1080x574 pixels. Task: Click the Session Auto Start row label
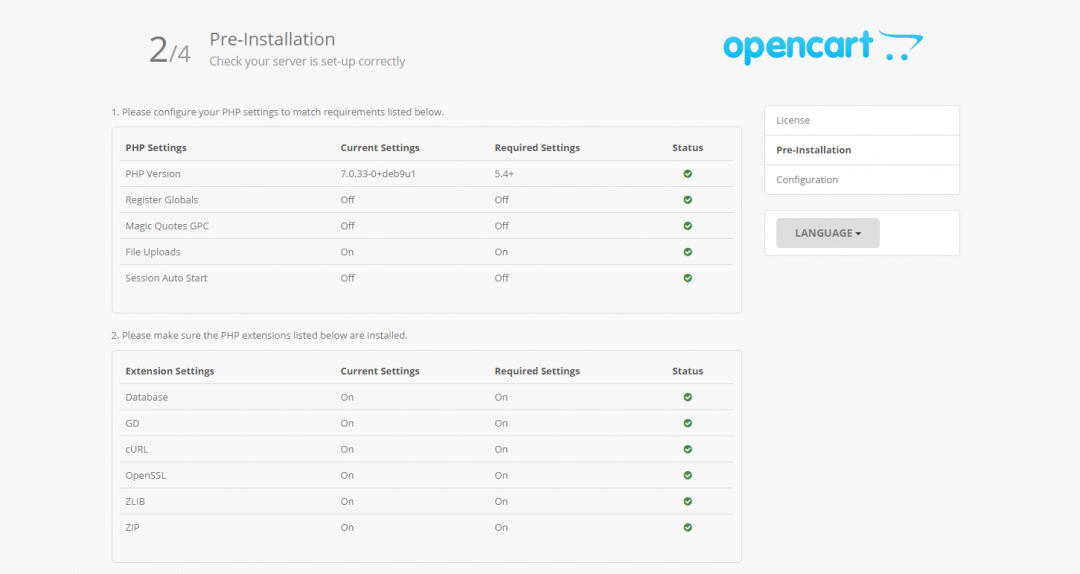(166, 278)
